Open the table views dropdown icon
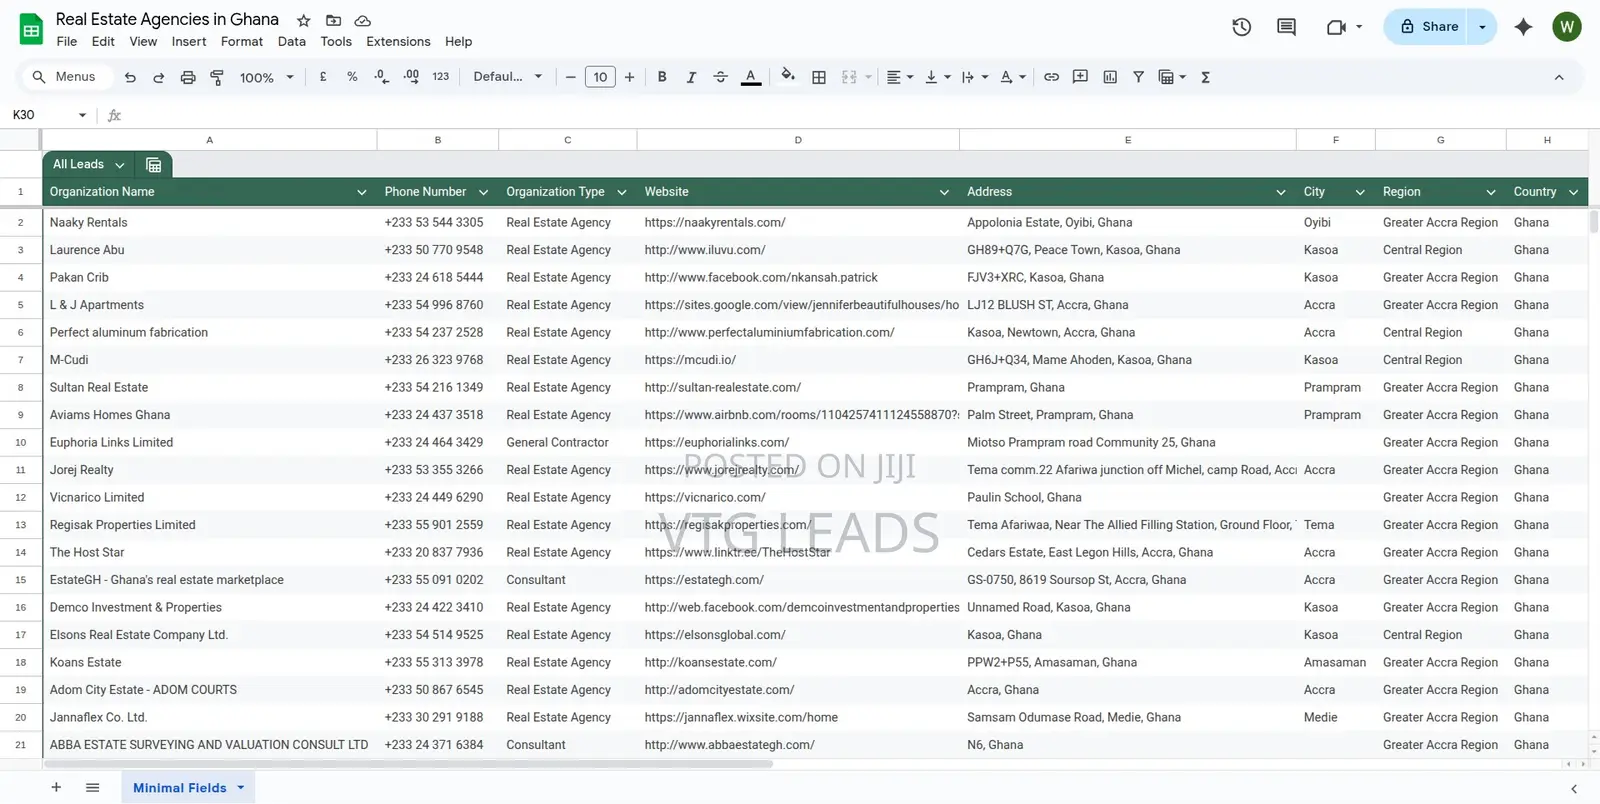Image resolution: width=1600 pixels, height=804 pixels. (1172, 77)
